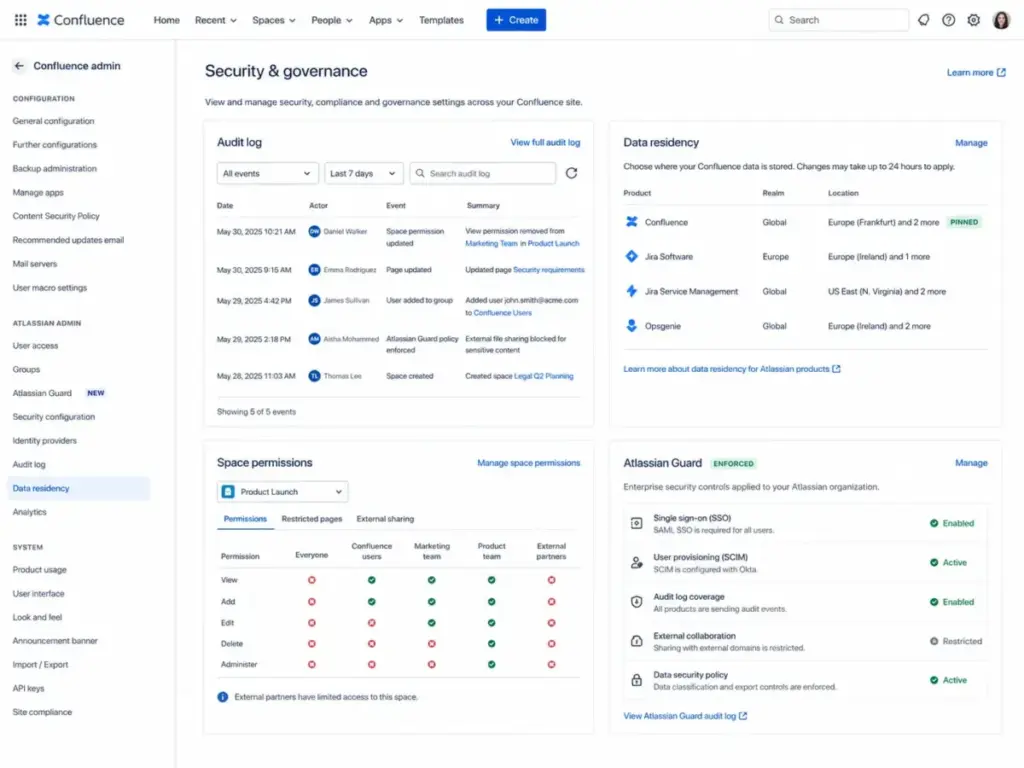The image size is (1024, 768).
Task: Click the Jira Service Management icon
Action: (632, 291)
